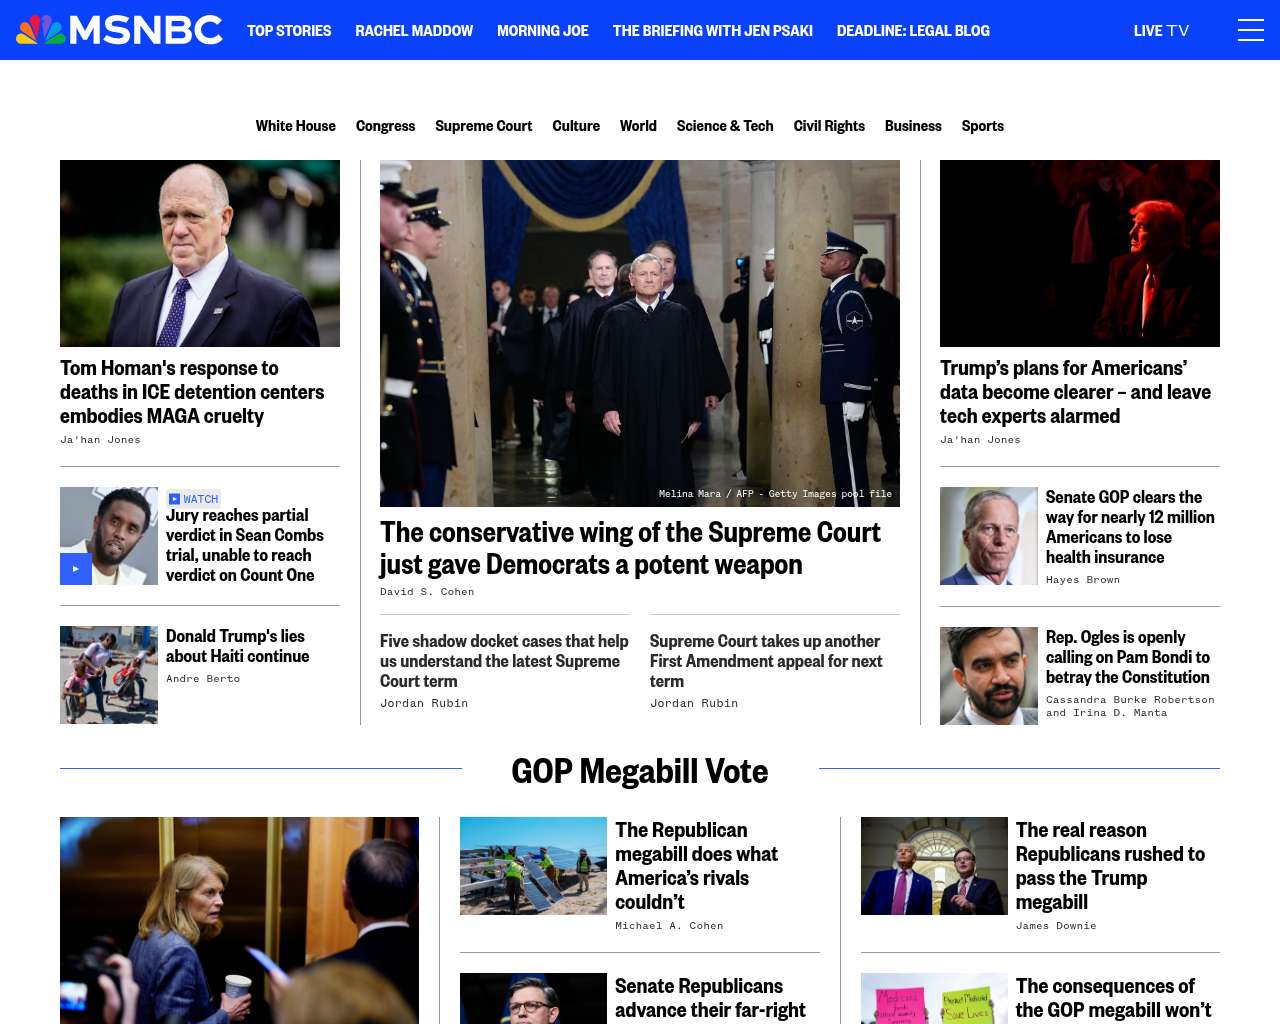Click Donald Trump's lies about Haiti headline
Screen dimensions: 1280x1024
click(x=237, y=646)
